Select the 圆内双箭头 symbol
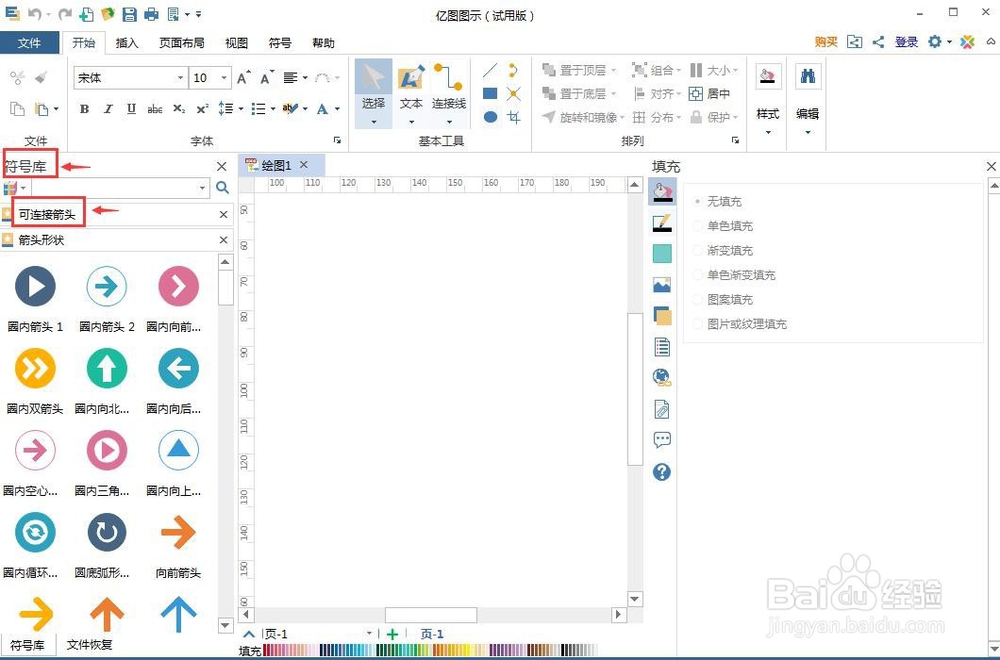 click(x=34, y=368)
